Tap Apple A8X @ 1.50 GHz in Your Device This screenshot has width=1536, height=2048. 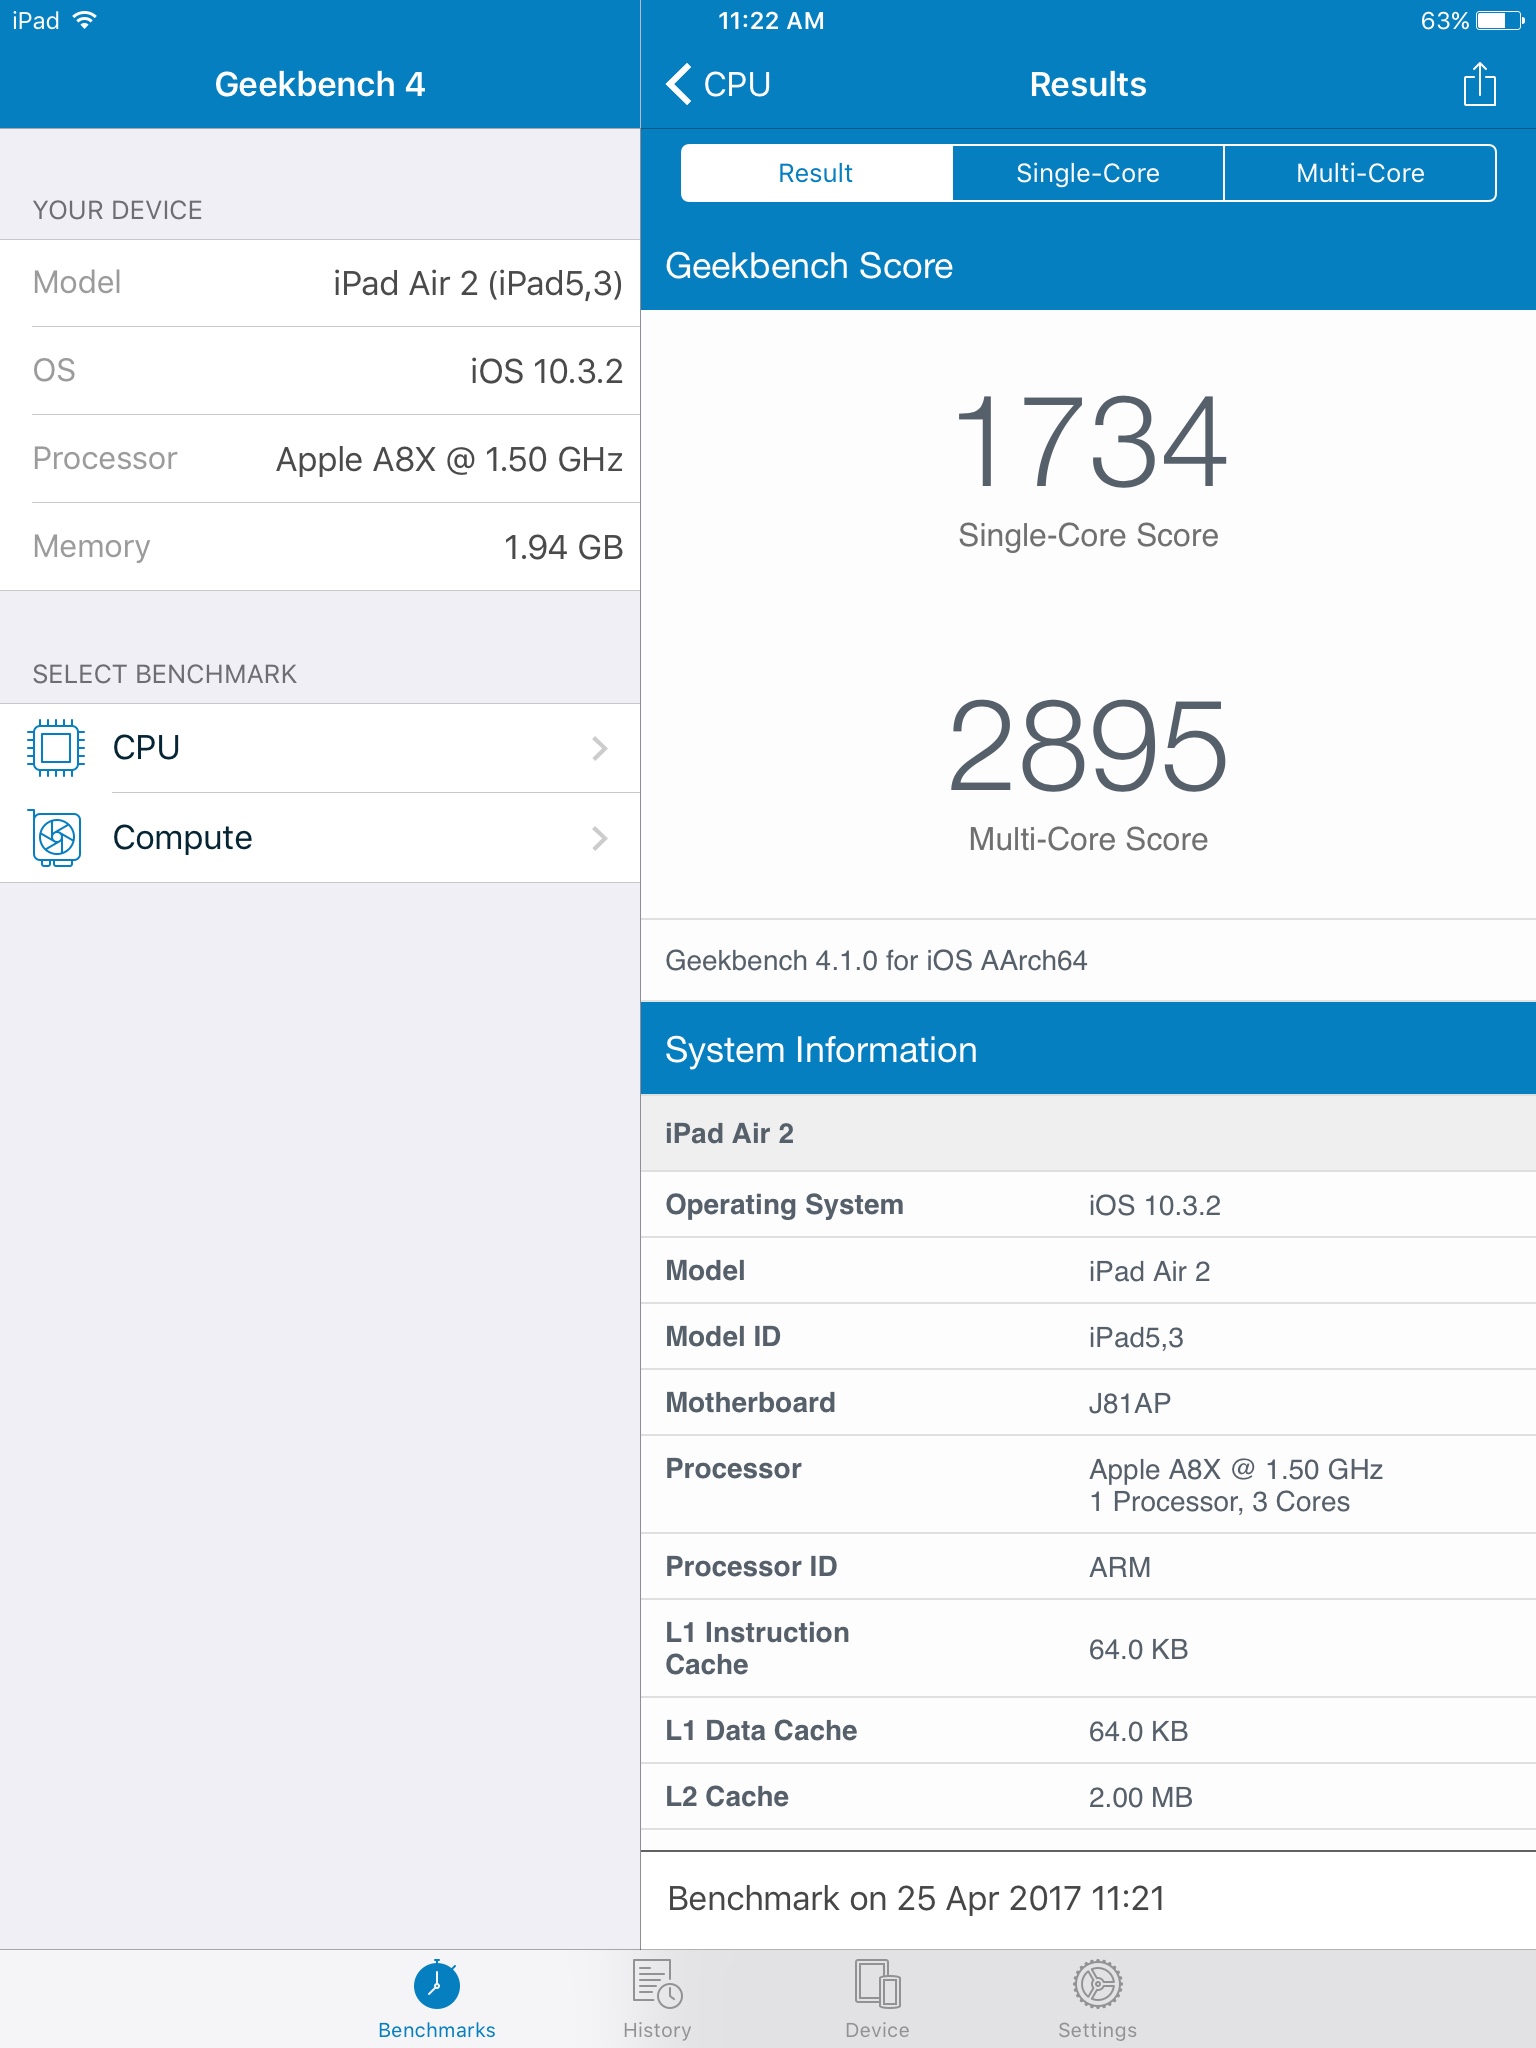tap(449, 459)
